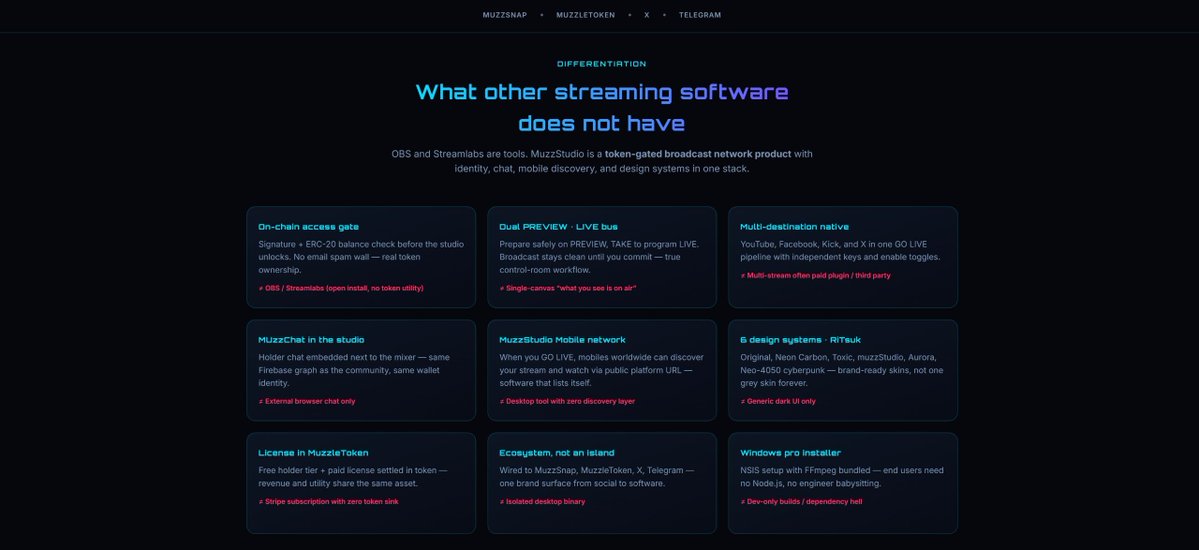
Task: Click the red 'External browser chat only' note
Action: (307, 402)
